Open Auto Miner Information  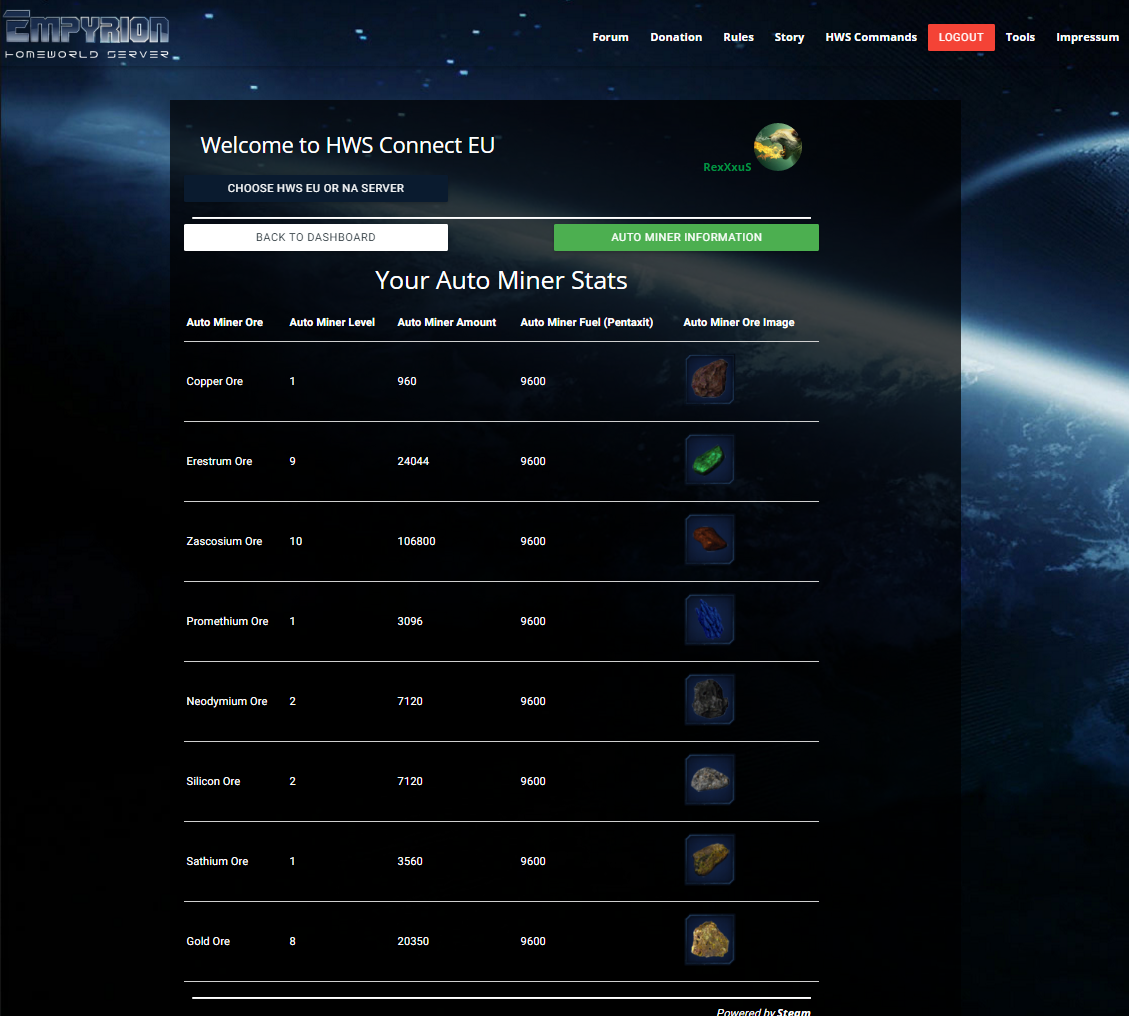coord(685,237)
